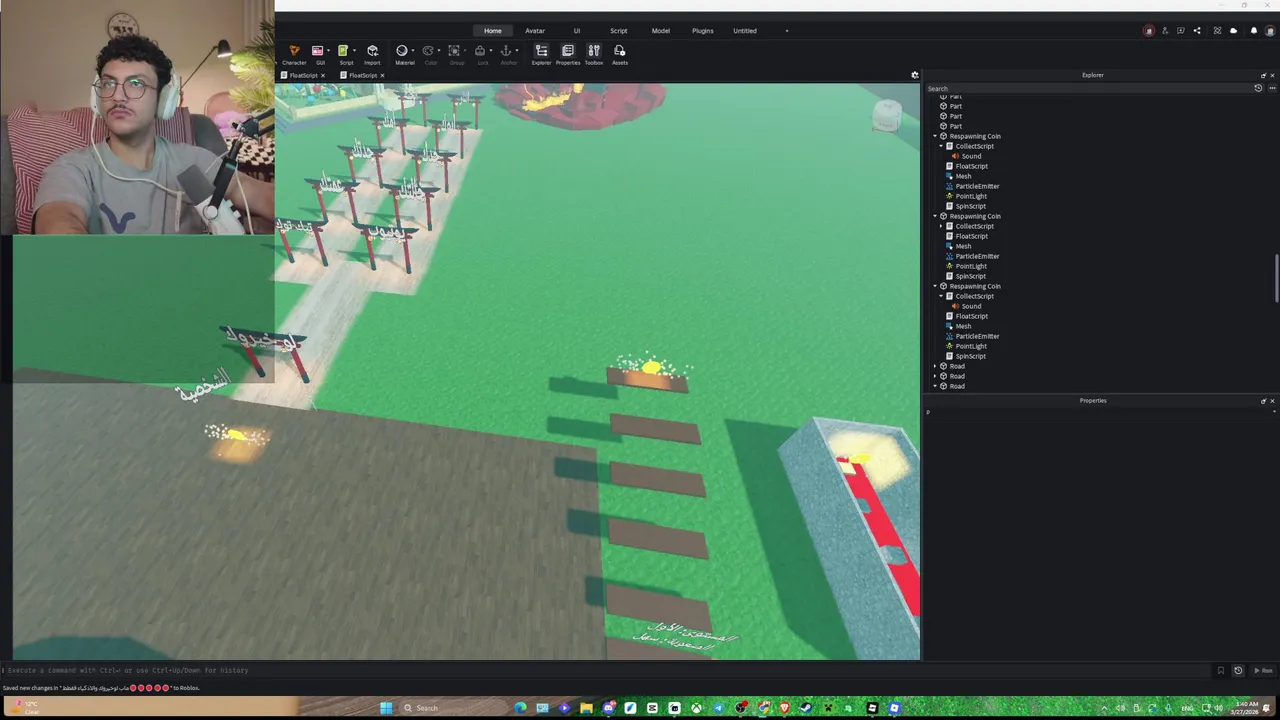The image size is (1280, 720).
Task: Open the Lock dropdown arrow
Action: (491, 51)
